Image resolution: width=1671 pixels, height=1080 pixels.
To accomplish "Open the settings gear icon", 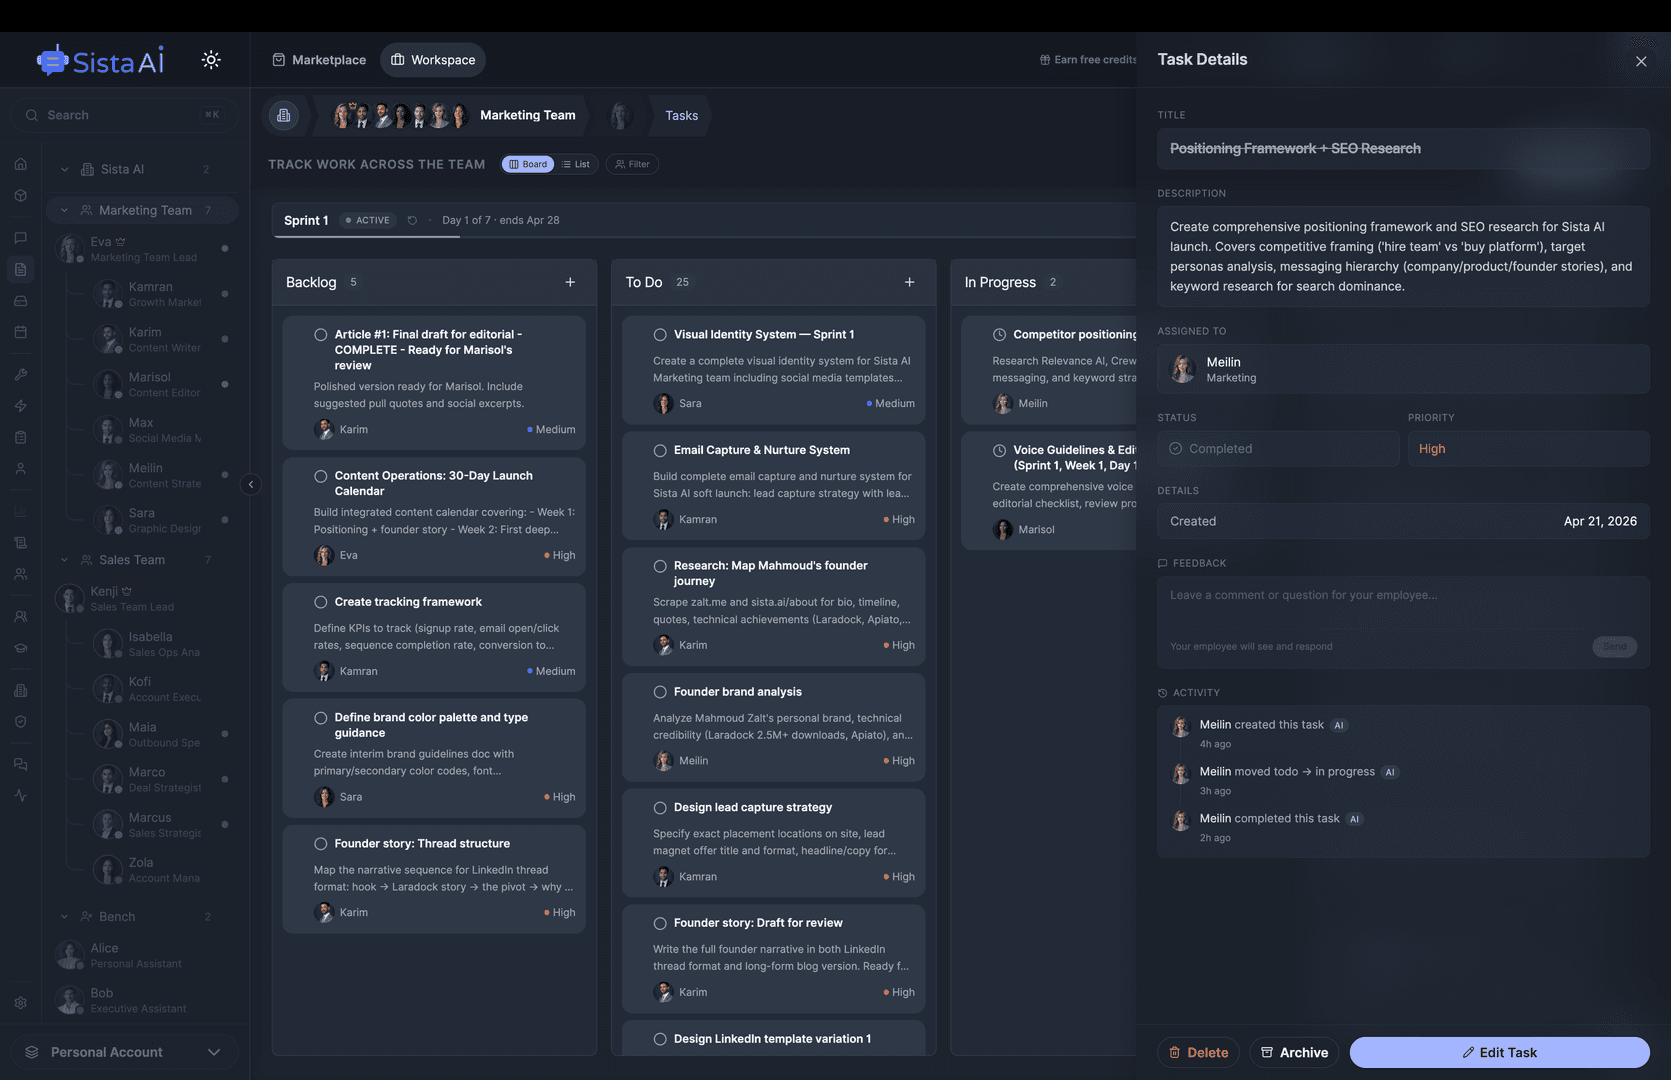I will [x=20, y=1003].
